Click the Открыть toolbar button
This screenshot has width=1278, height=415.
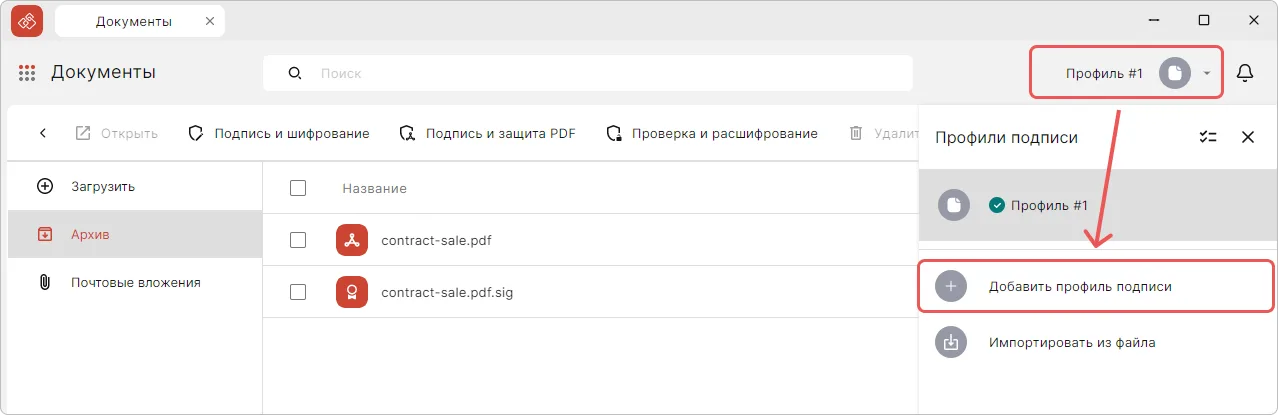coord(117,133)
